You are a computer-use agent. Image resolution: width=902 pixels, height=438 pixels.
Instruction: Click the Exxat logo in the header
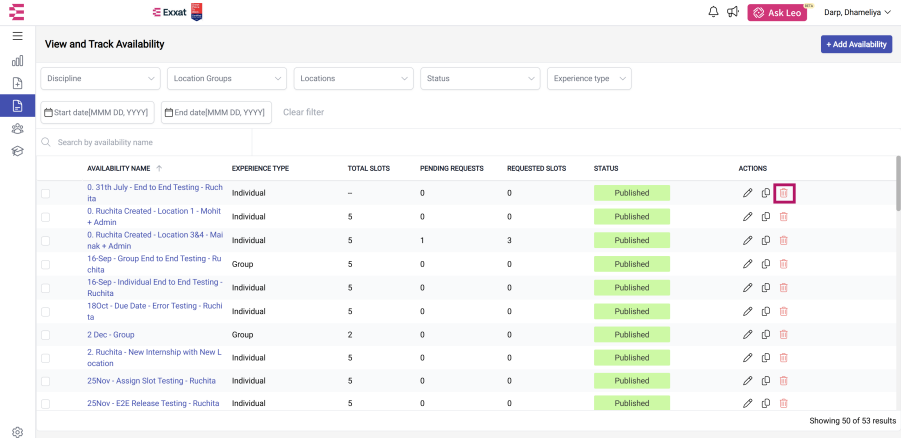[170, 12]
